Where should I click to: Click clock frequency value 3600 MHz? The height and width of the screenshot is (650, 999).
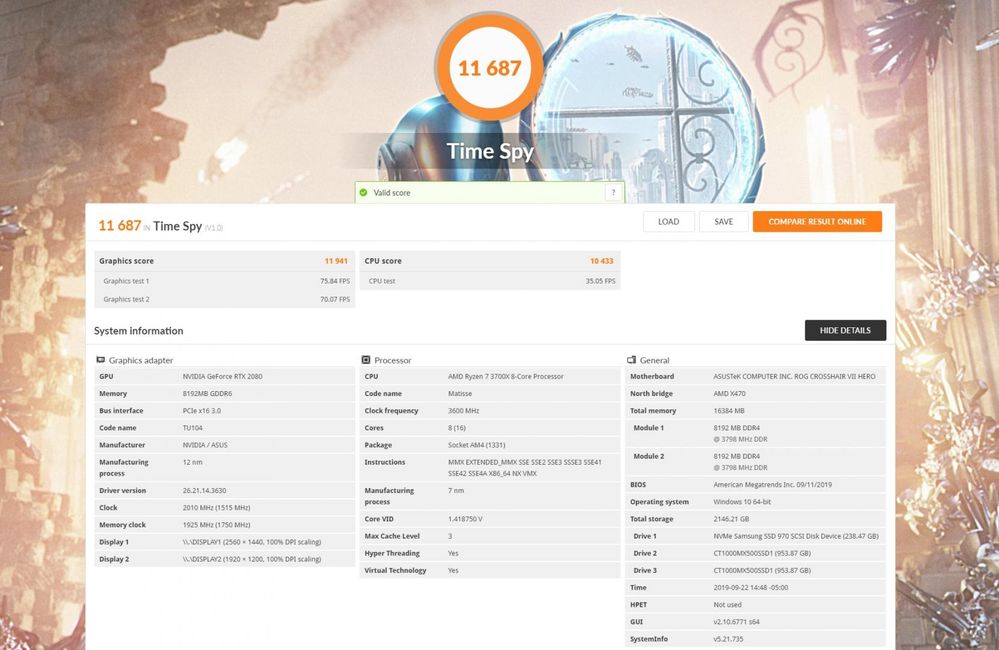(x=463, y=411)
